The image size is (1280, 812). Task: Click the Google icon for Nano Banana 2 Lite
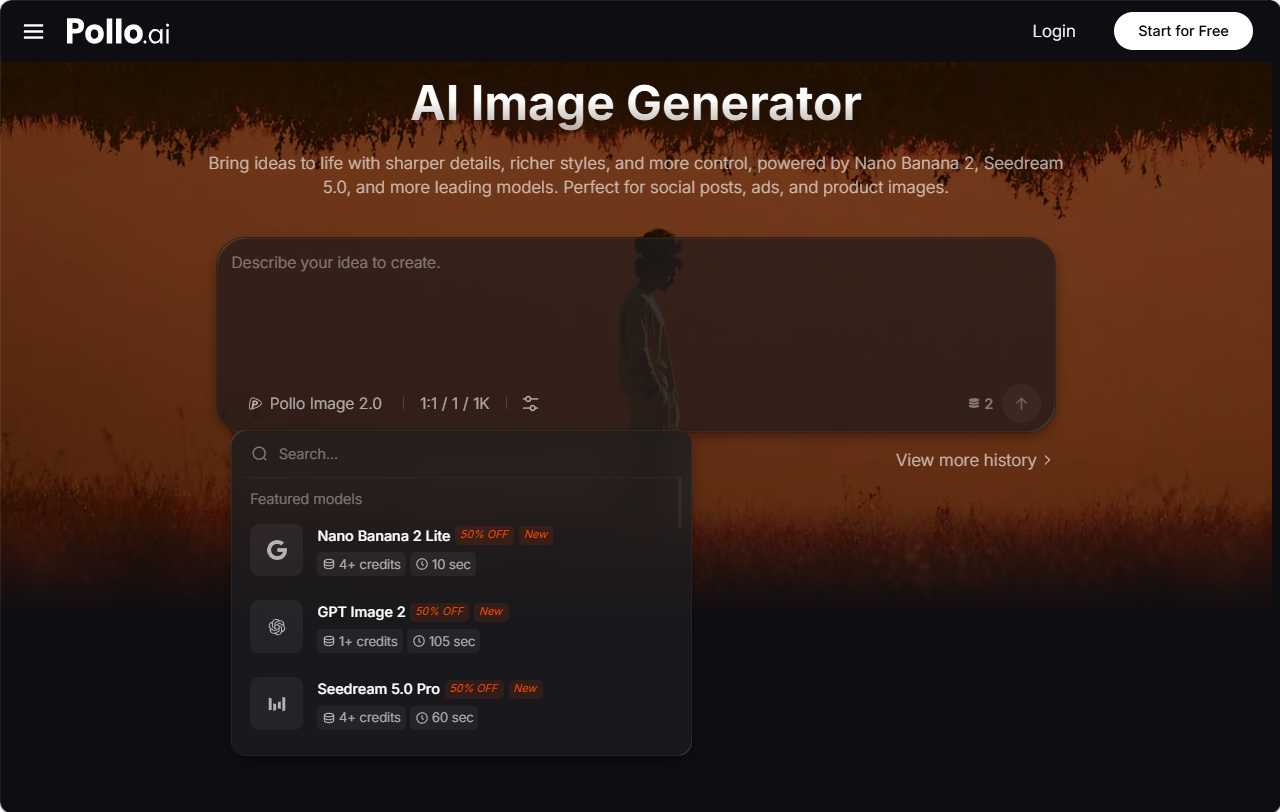pos(277,550)
